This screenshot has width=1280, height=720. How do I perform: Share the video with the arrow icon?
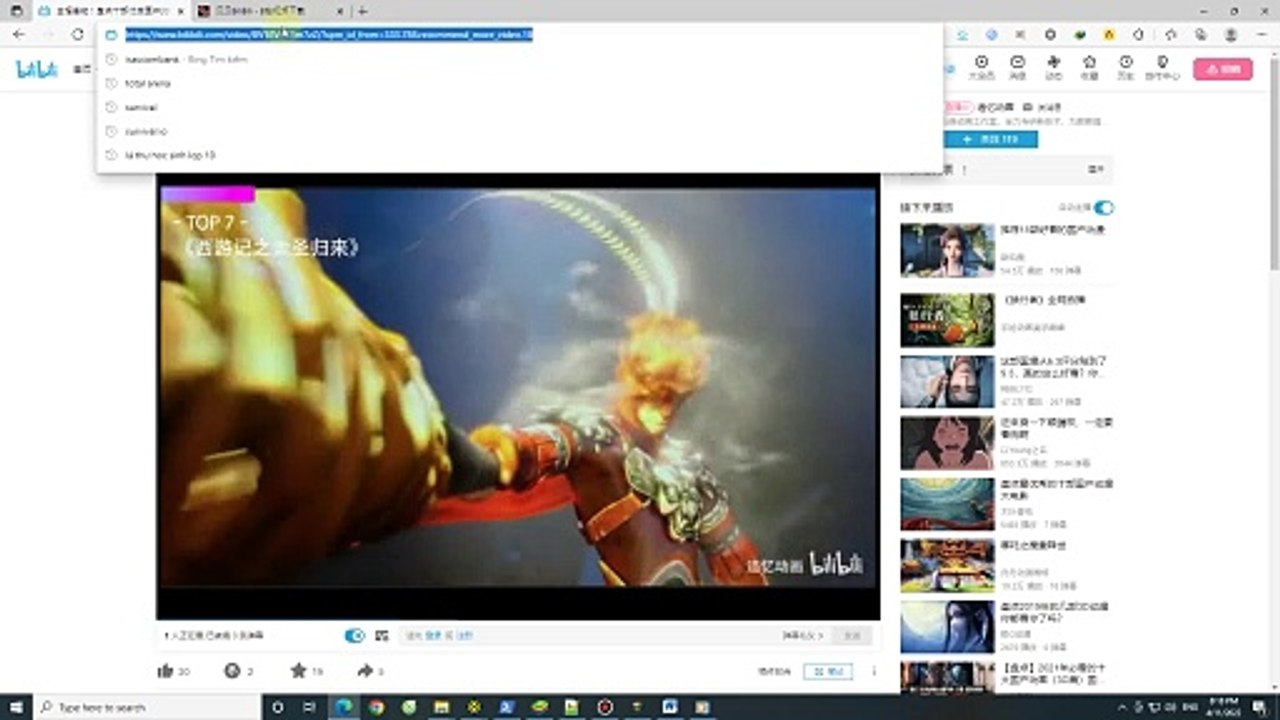pos(364,671)
